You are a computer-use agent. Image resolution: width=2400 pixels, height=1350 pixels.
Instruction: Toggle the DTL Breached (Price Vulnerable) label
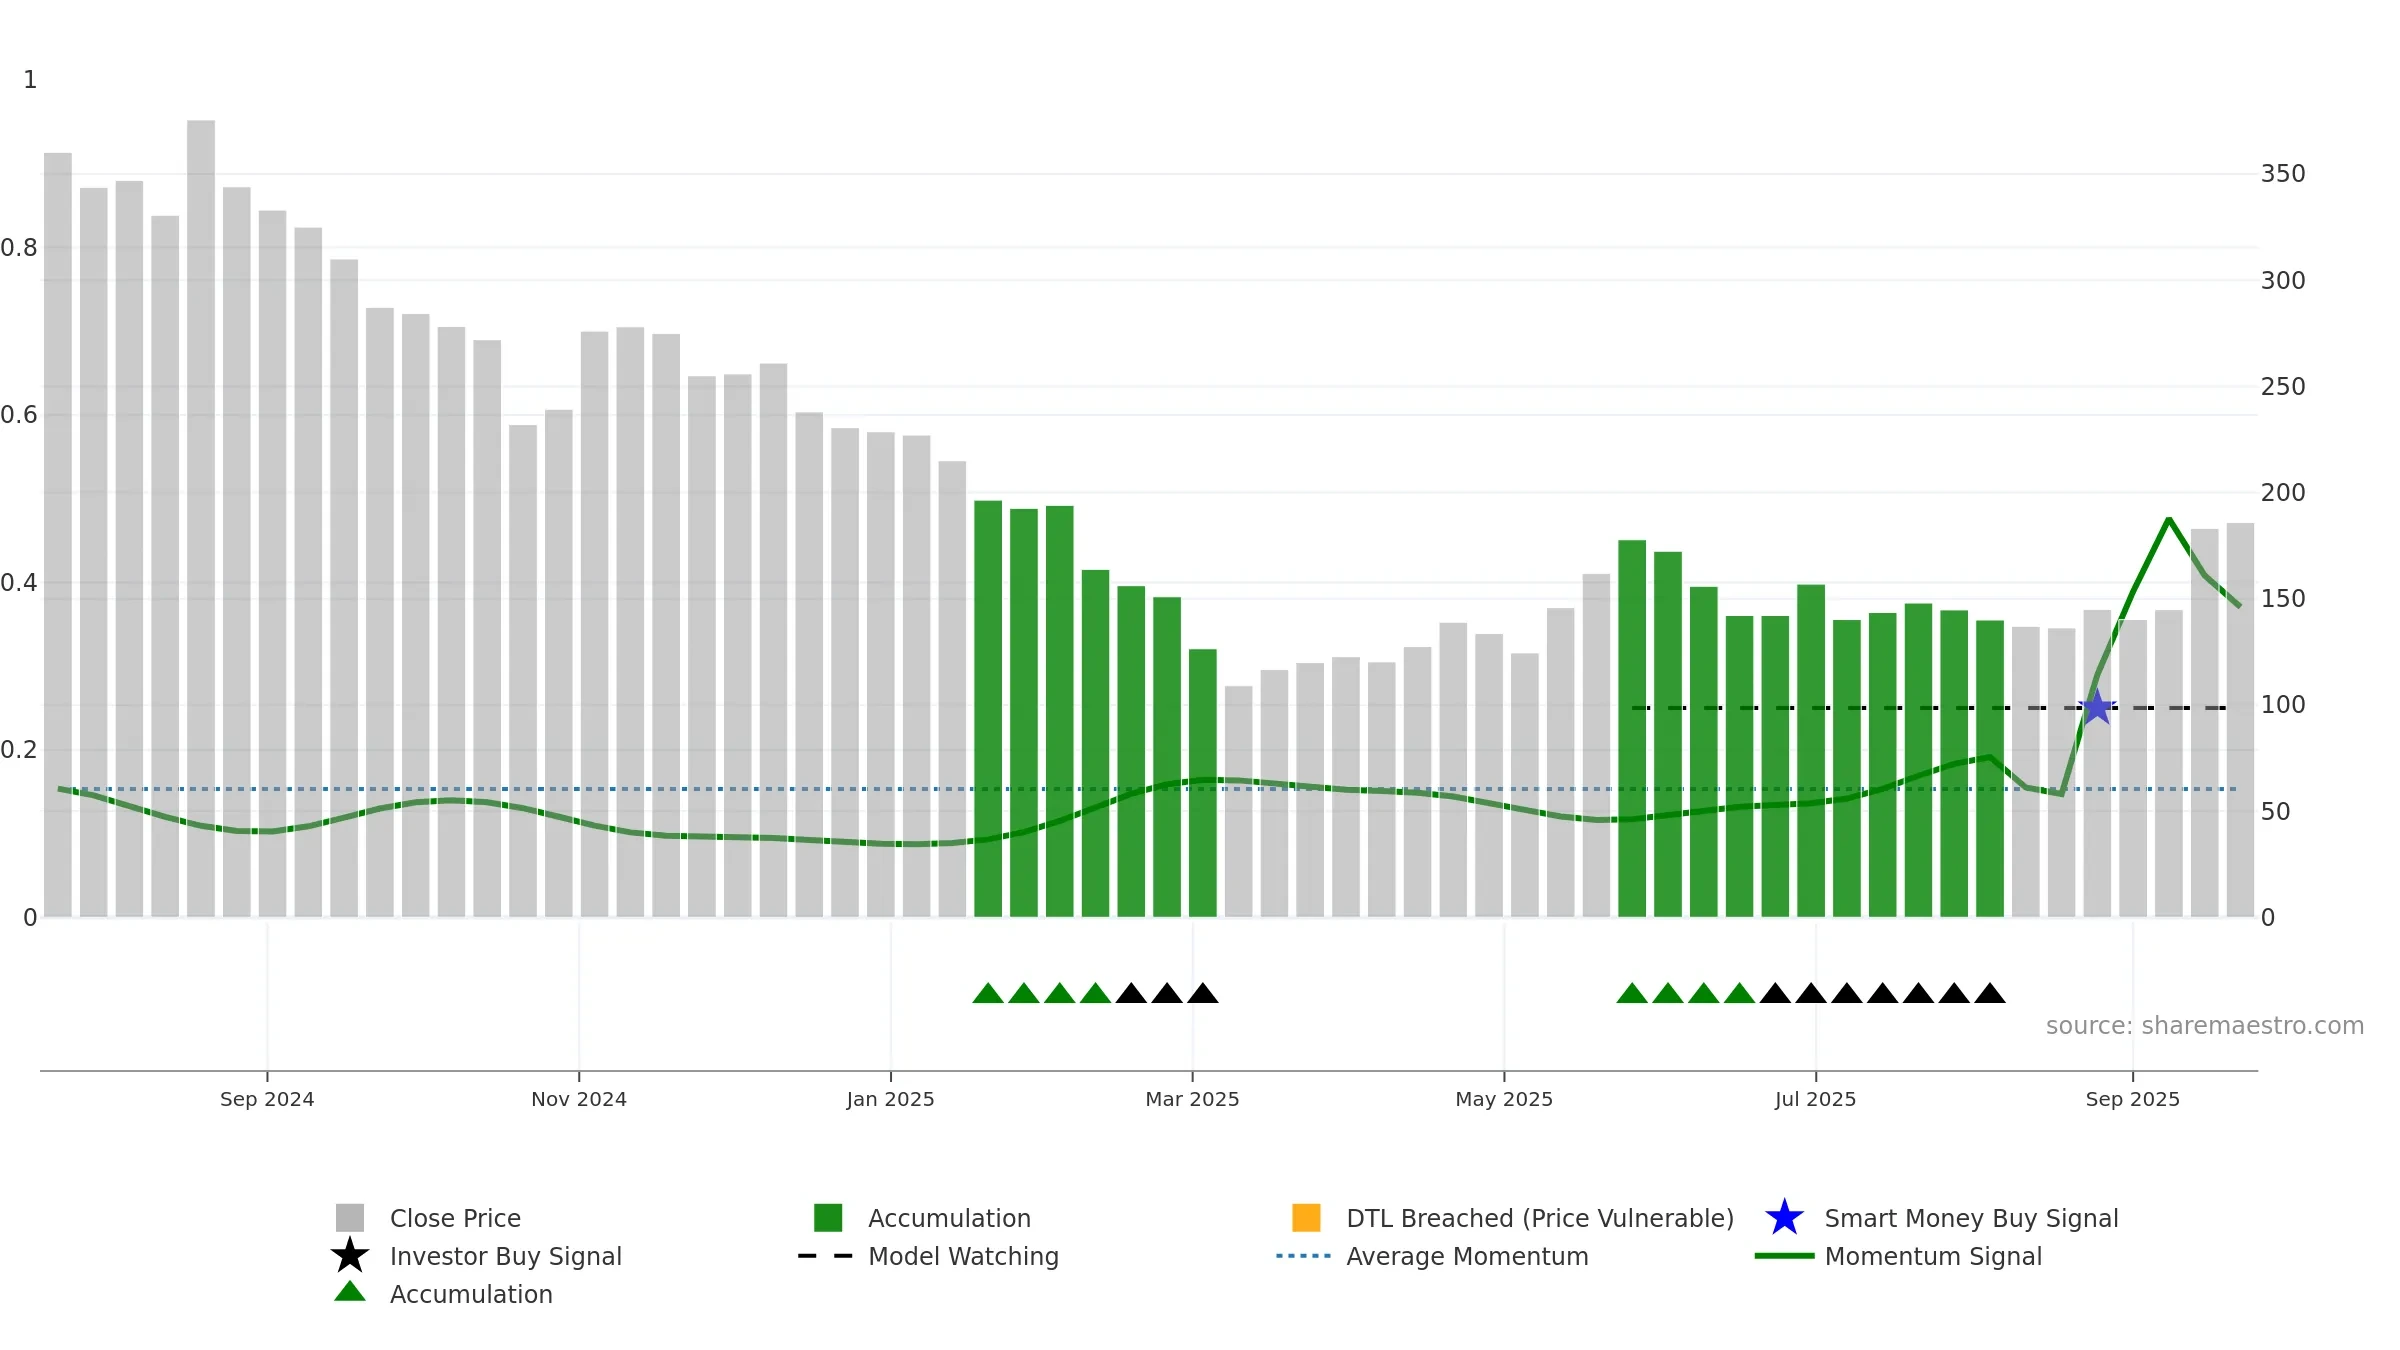[x=1540, y=1218]
